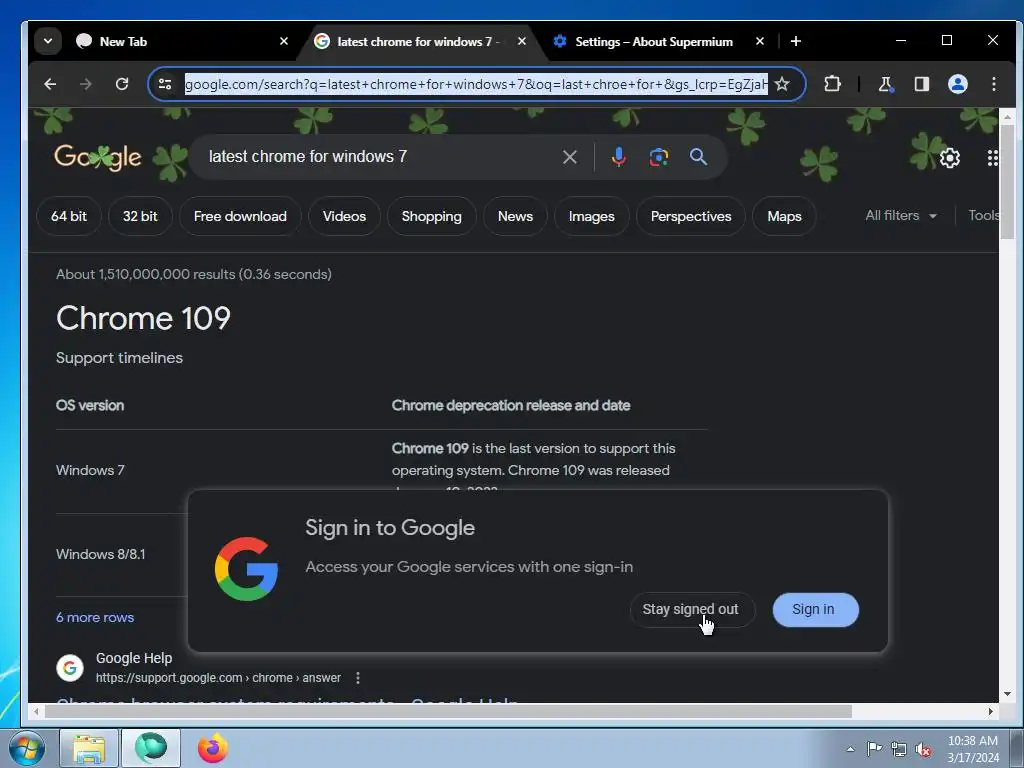Click the vertical scrollbar thumb

tap(1007, 182)
